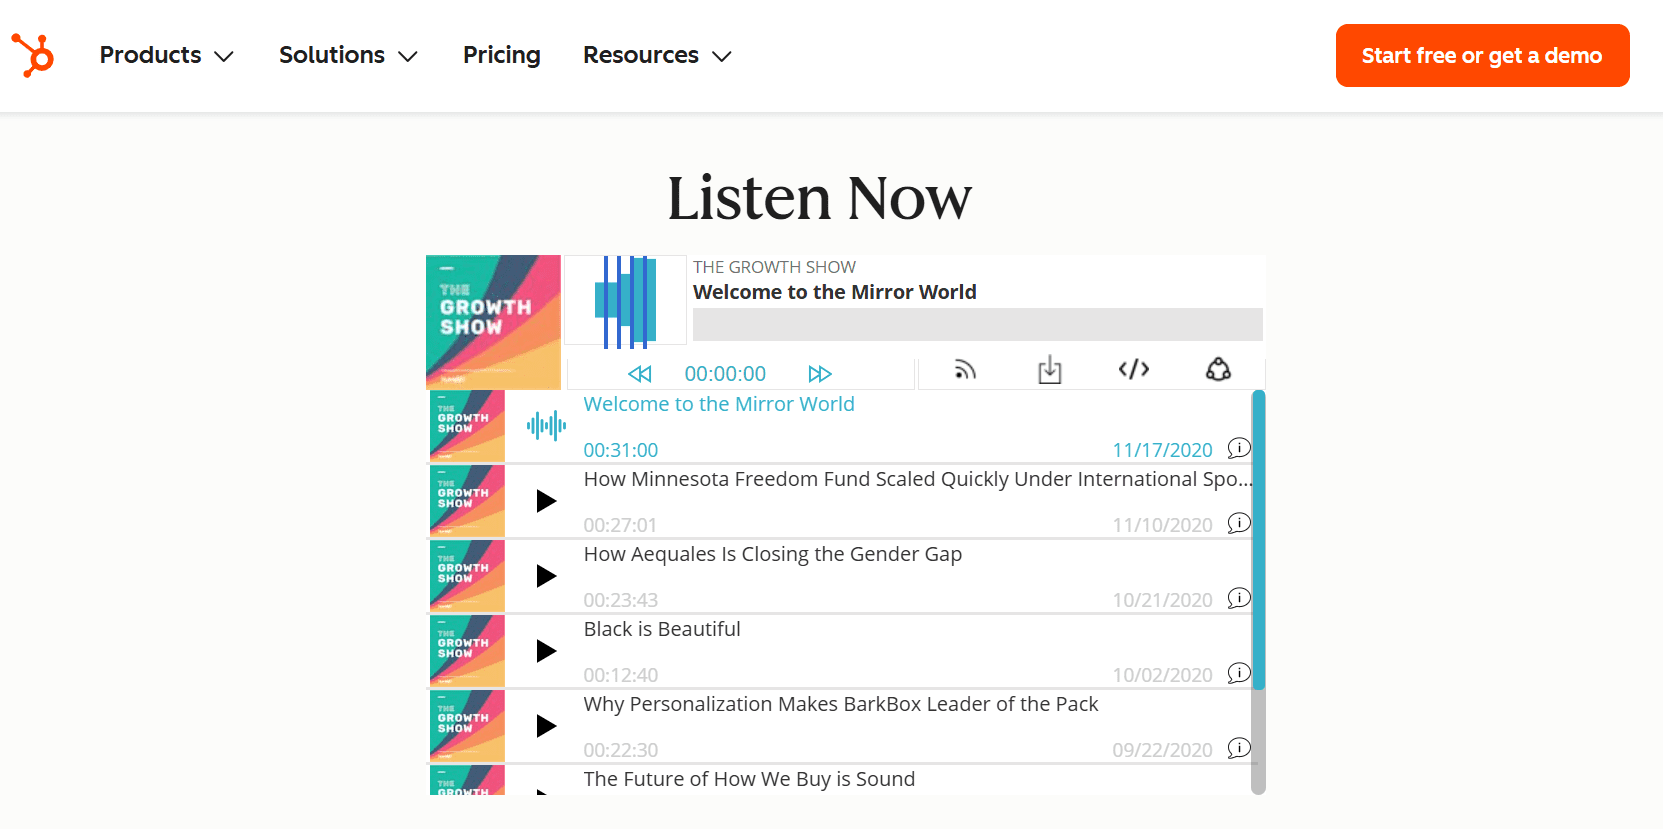The width and height of the screenshot is (1663, 829).
Task: Select 'The Future of How We Buy is Sound'
Action: [749, 779]
